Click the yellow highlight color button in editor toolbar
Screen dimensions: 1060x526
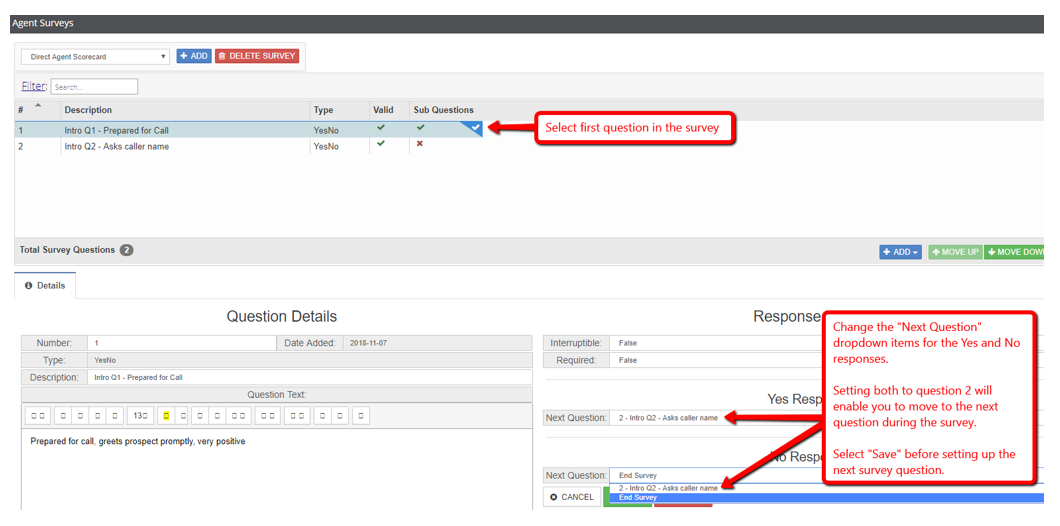[x=166, y=416]
